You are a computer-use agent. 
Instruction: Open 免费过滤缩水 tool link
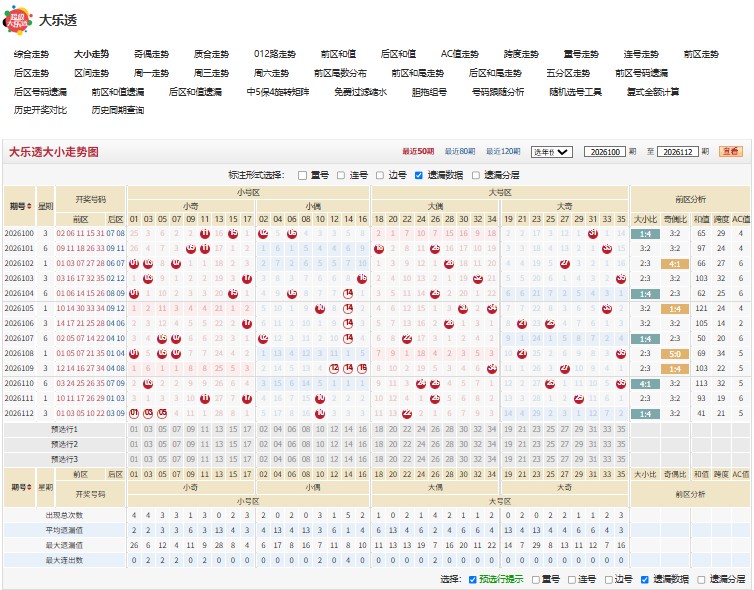coord(361,92)
